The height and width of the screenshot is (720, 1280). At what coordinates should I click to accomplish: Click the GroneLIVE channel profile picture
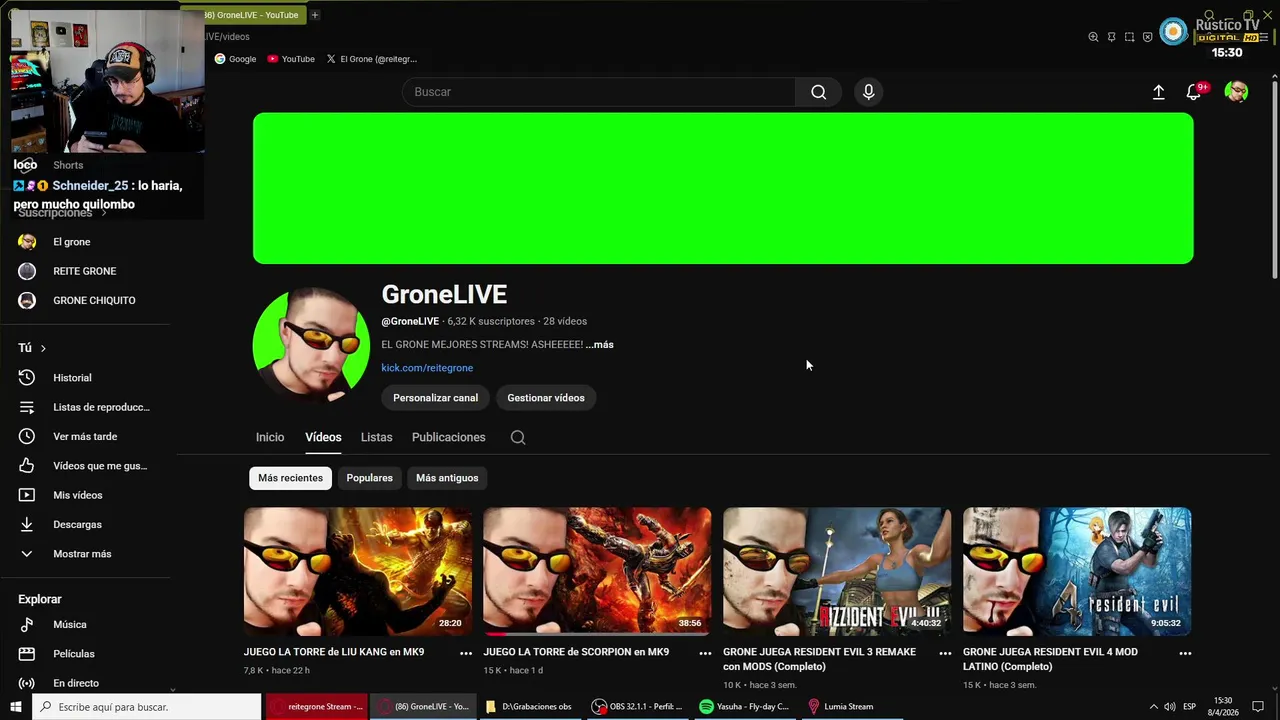click(311, 345)
